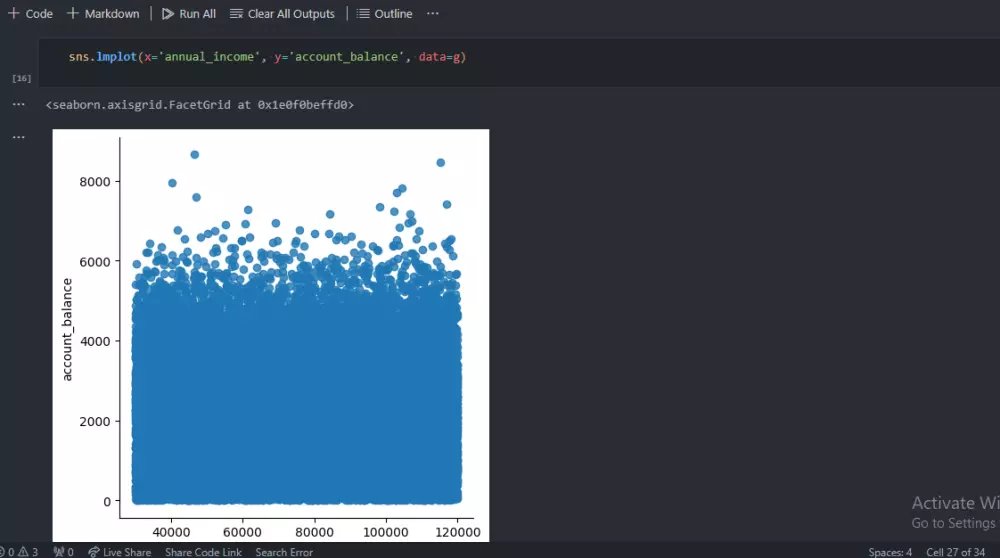Viewport: 1000px width, 558px height.
Task: Open the toolbar more actions ellipsis
Action: pyautogui.click(x=432, y=13)
